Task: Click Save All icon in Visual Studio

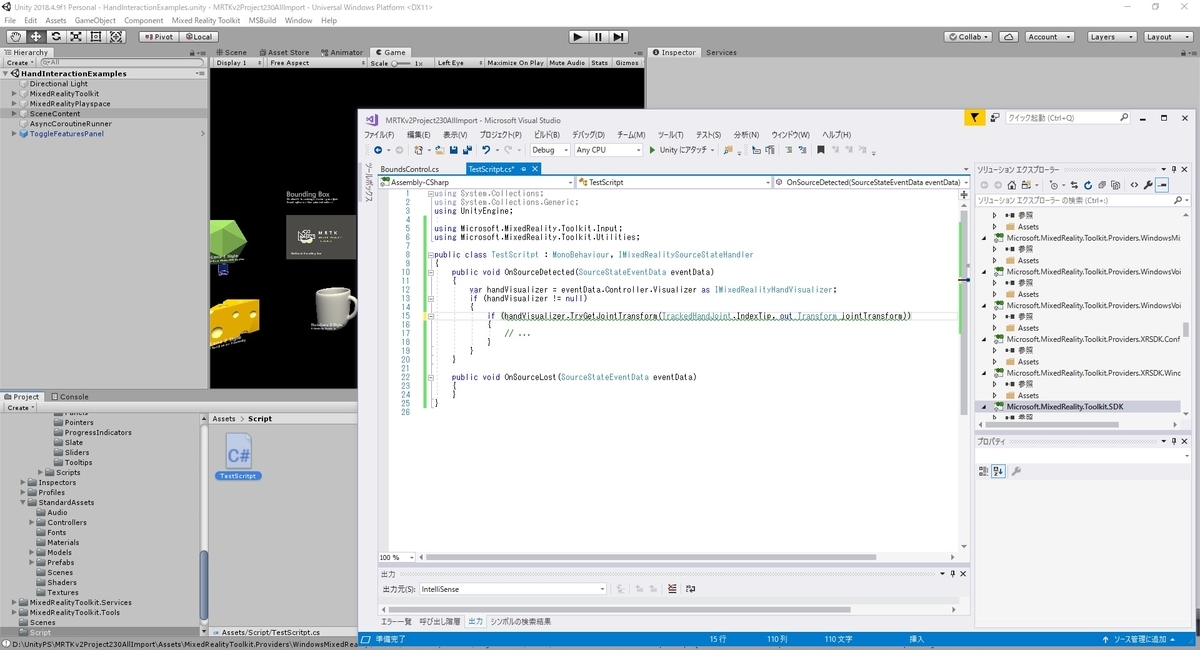Action: (467, 150)
